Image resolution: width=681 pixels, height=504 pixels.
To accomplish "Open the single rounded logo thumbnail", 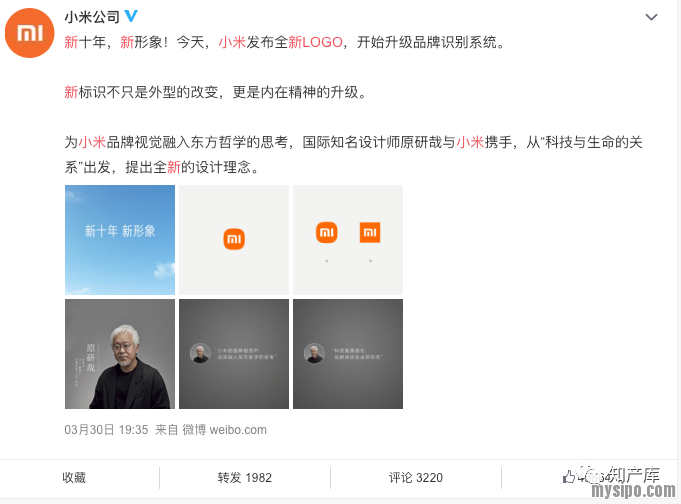I will click(x=234, y=240).
